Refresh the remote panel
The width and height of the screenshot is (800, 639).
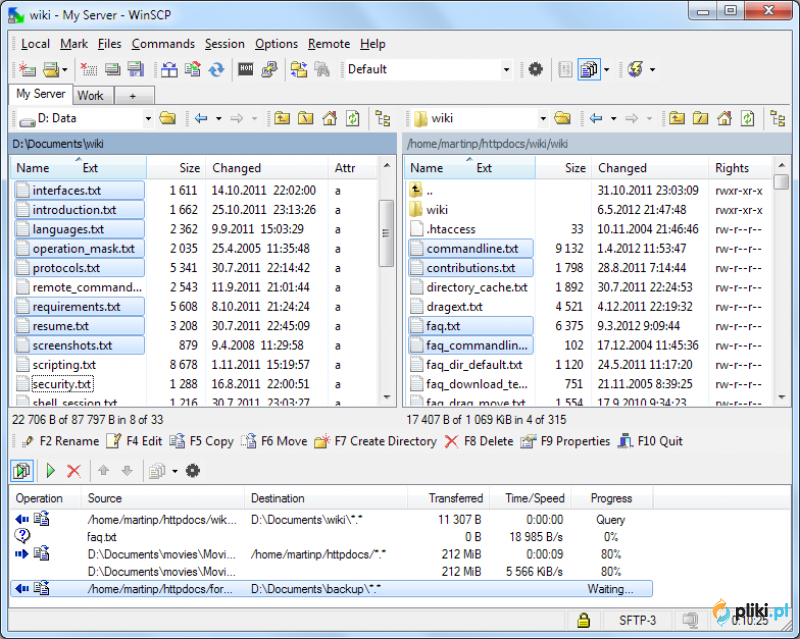tap(747, 118)
